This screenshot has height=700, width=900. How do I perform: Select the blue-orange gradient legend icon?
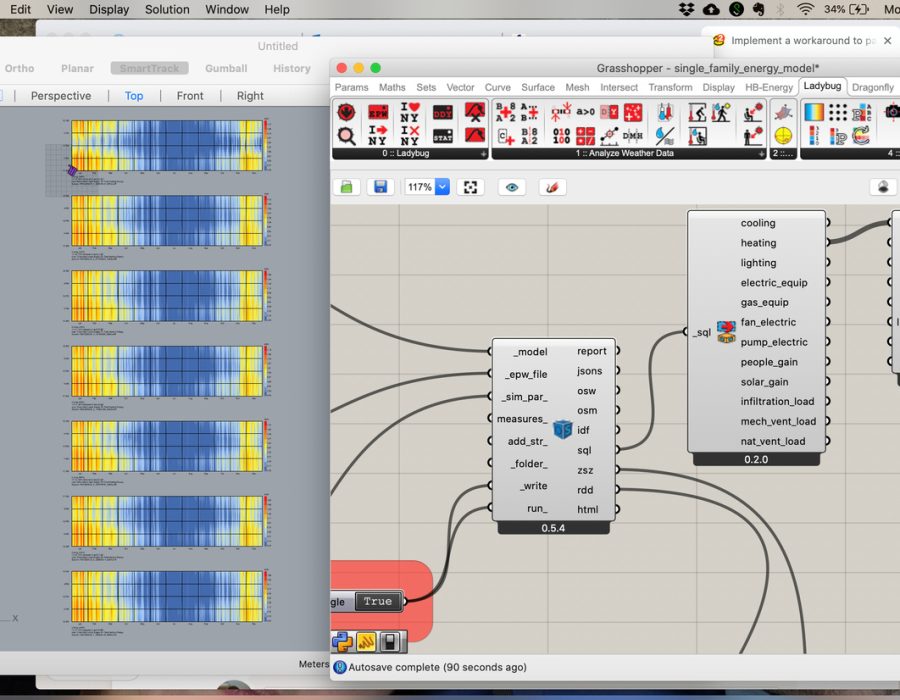[814, 112]
